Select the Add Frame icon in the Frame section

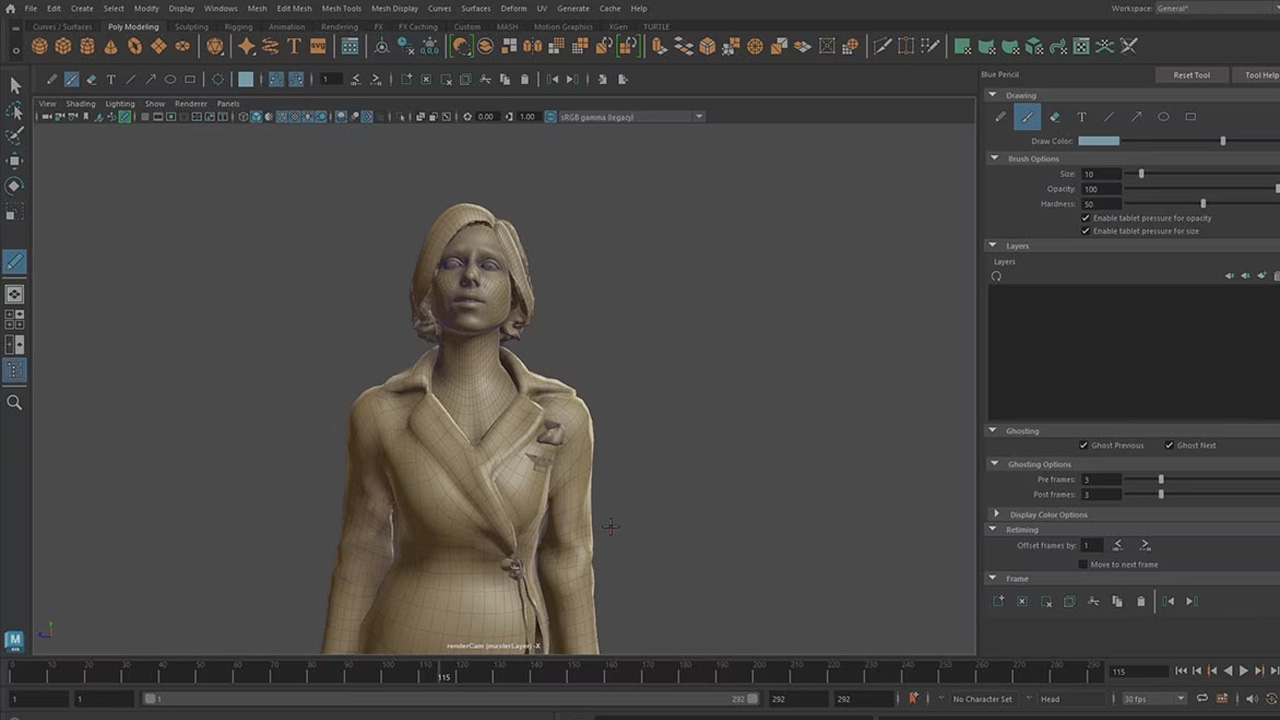point(999,601)
